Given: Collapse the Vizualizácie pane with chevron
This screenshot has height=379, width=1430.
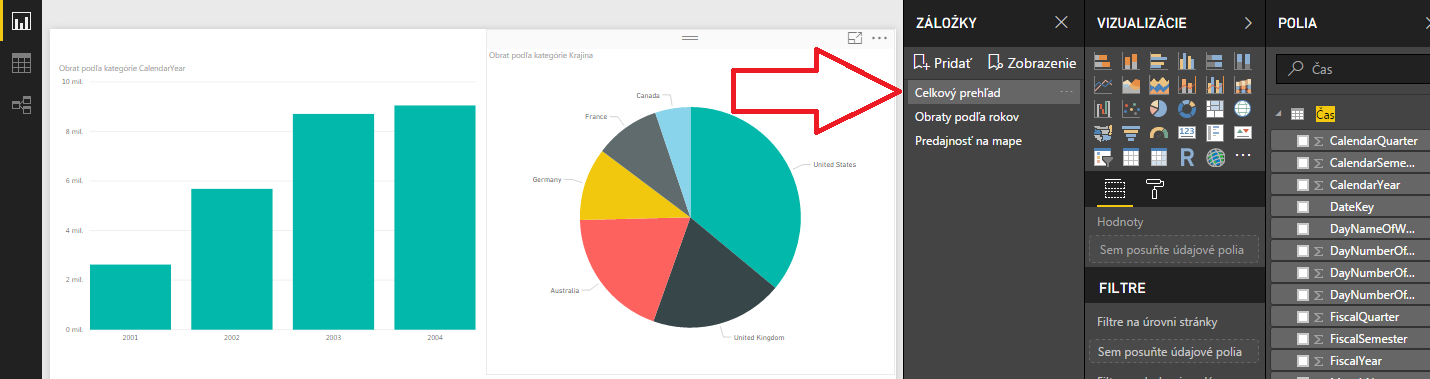Looking at the screenshot, I should (x=1248, y=22).
